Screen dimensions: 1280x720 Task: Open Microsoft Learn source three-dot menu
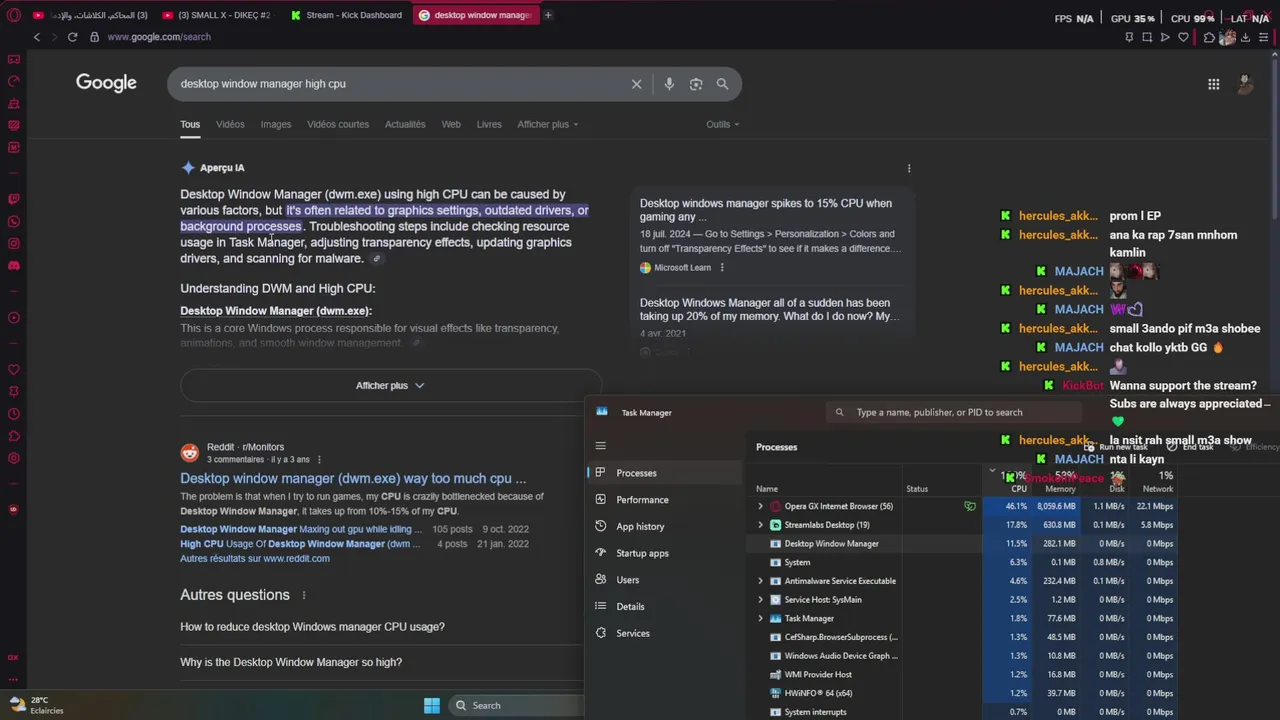[722, 268]
